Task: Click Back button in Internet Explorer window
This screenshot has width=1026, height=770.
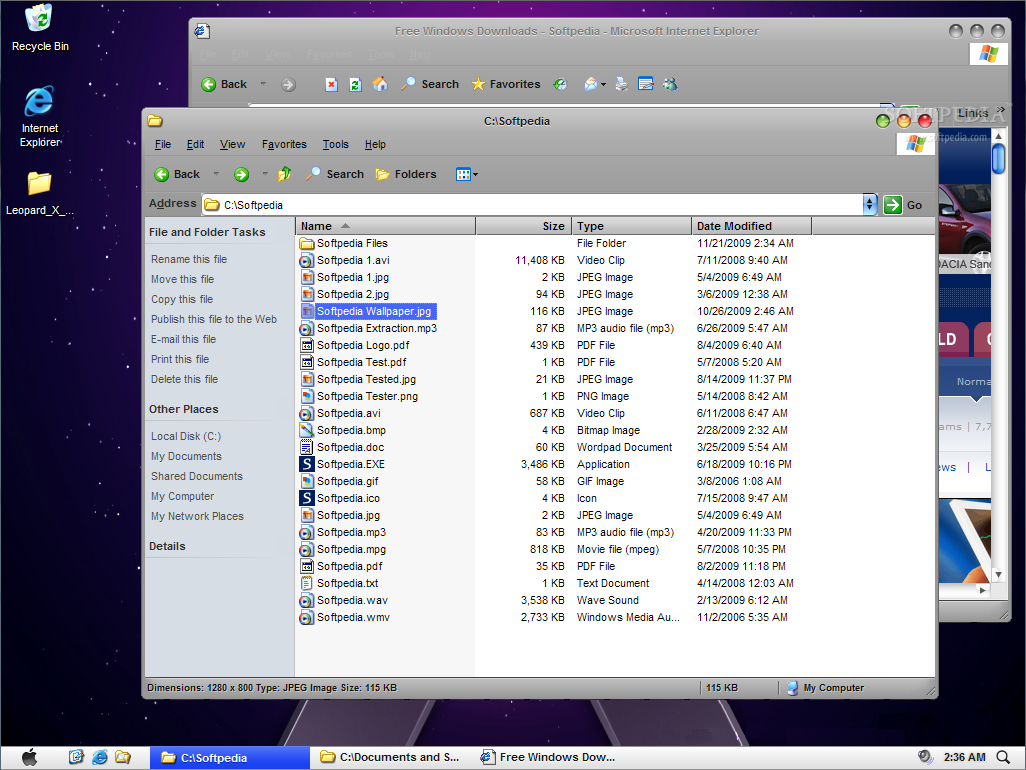Action: pyautogui.click(x=224, y=84)
